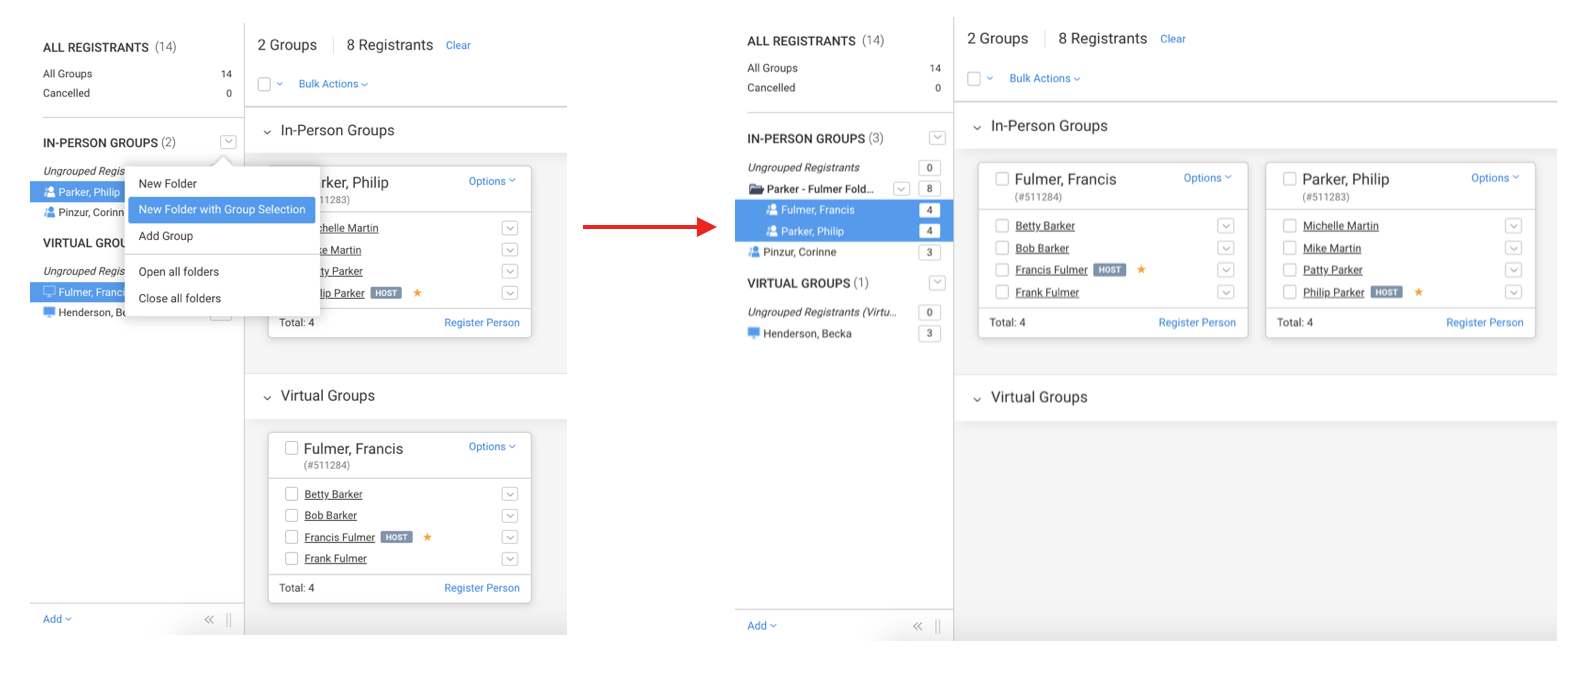Open the Parker - Fulmer folder dropdown arrow

click(901, 189)
